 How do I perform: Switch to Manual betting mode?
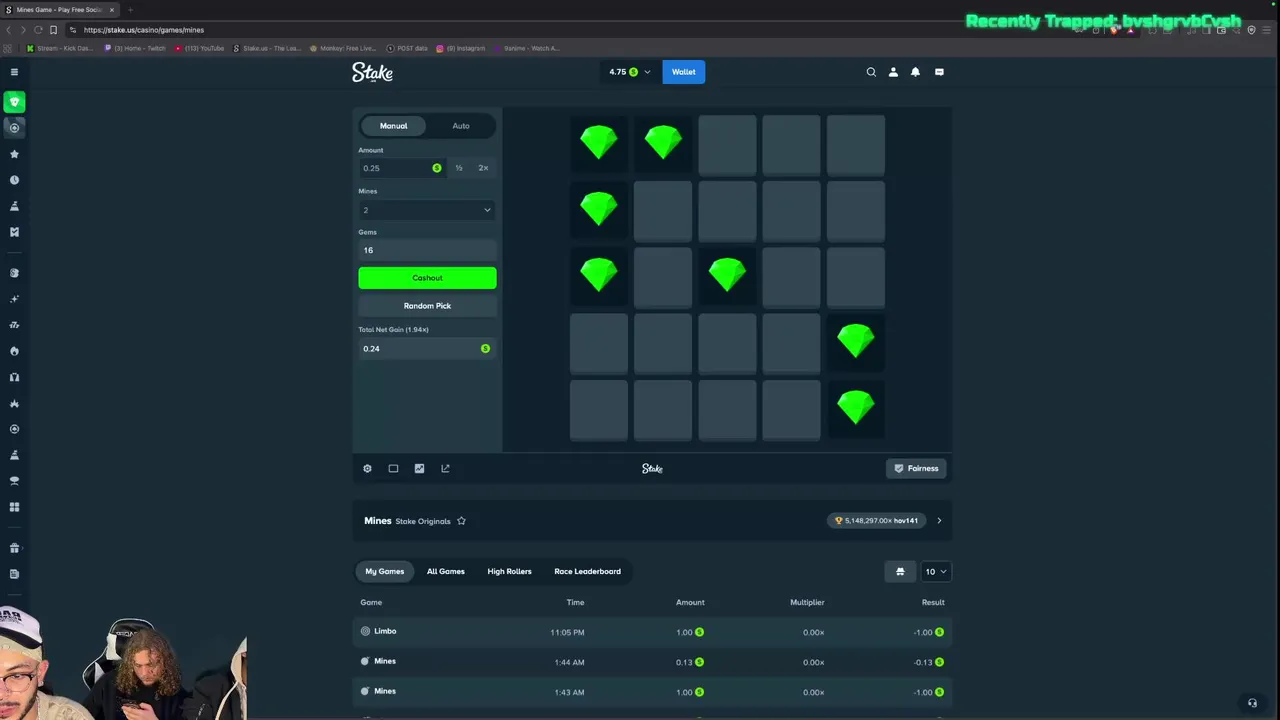point(393,126)
